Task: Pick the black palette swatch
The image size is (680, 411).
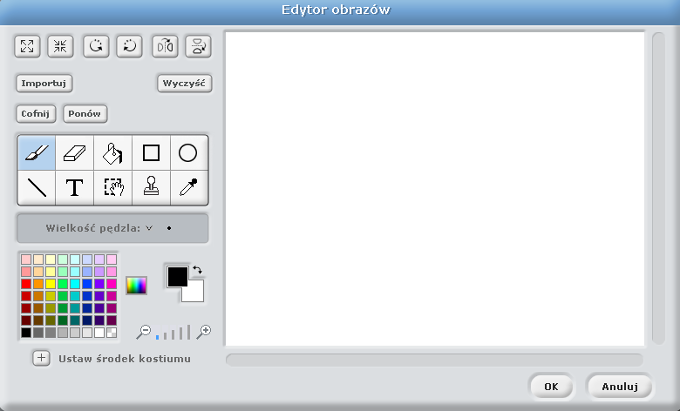Action: click(x=26, y=333)
